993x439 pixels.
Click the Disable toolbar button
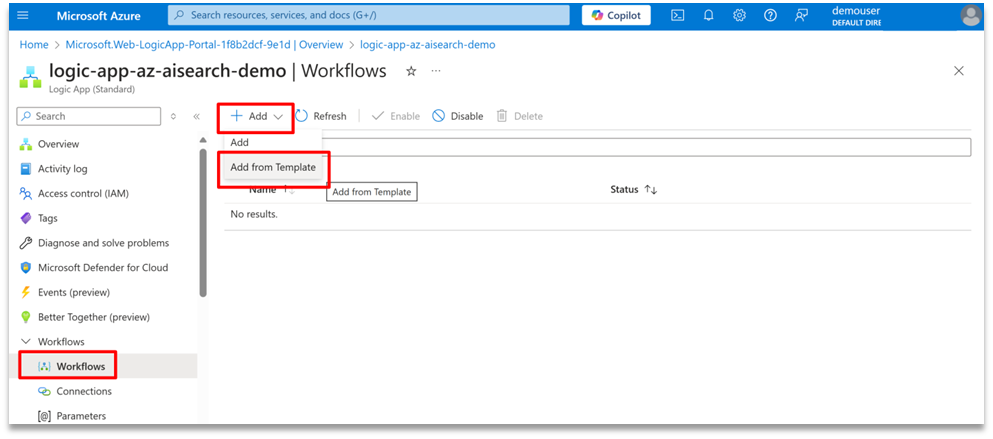click(458, 117)
